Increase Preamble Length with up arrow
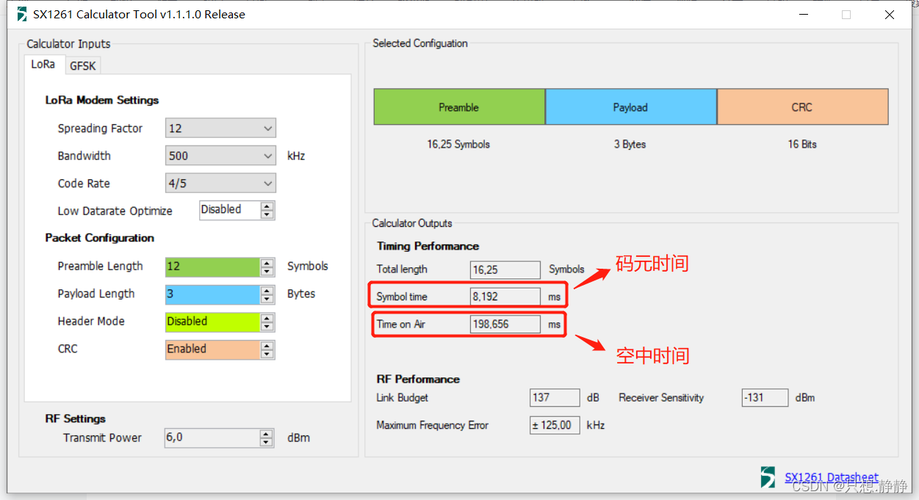Viewport: 919px width, 500px height. 267,263
